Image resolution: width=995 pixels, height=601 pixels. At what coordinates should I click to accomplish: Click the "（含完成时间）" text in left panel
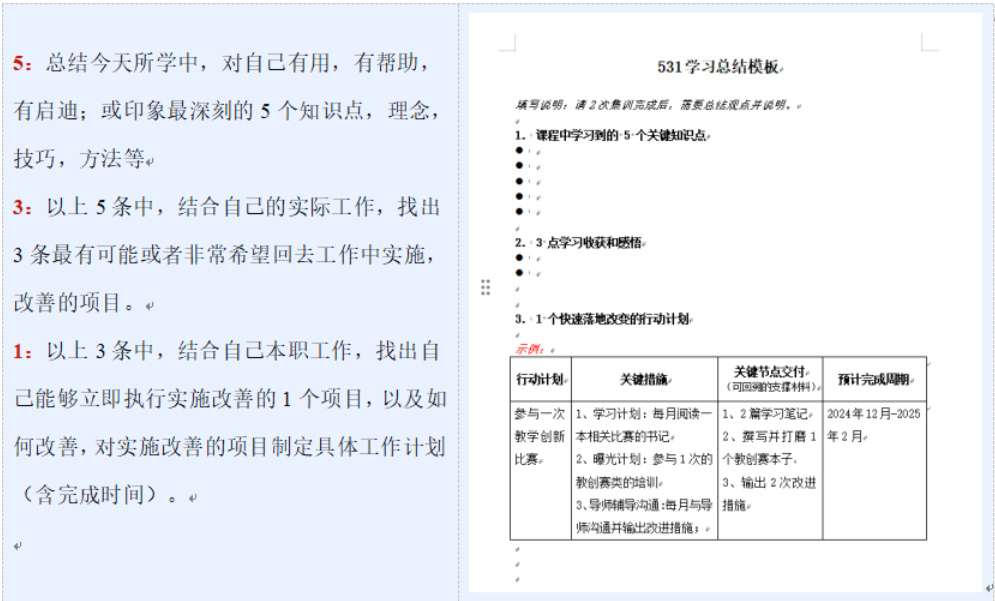pyautogui.click(x=90, y=495)
